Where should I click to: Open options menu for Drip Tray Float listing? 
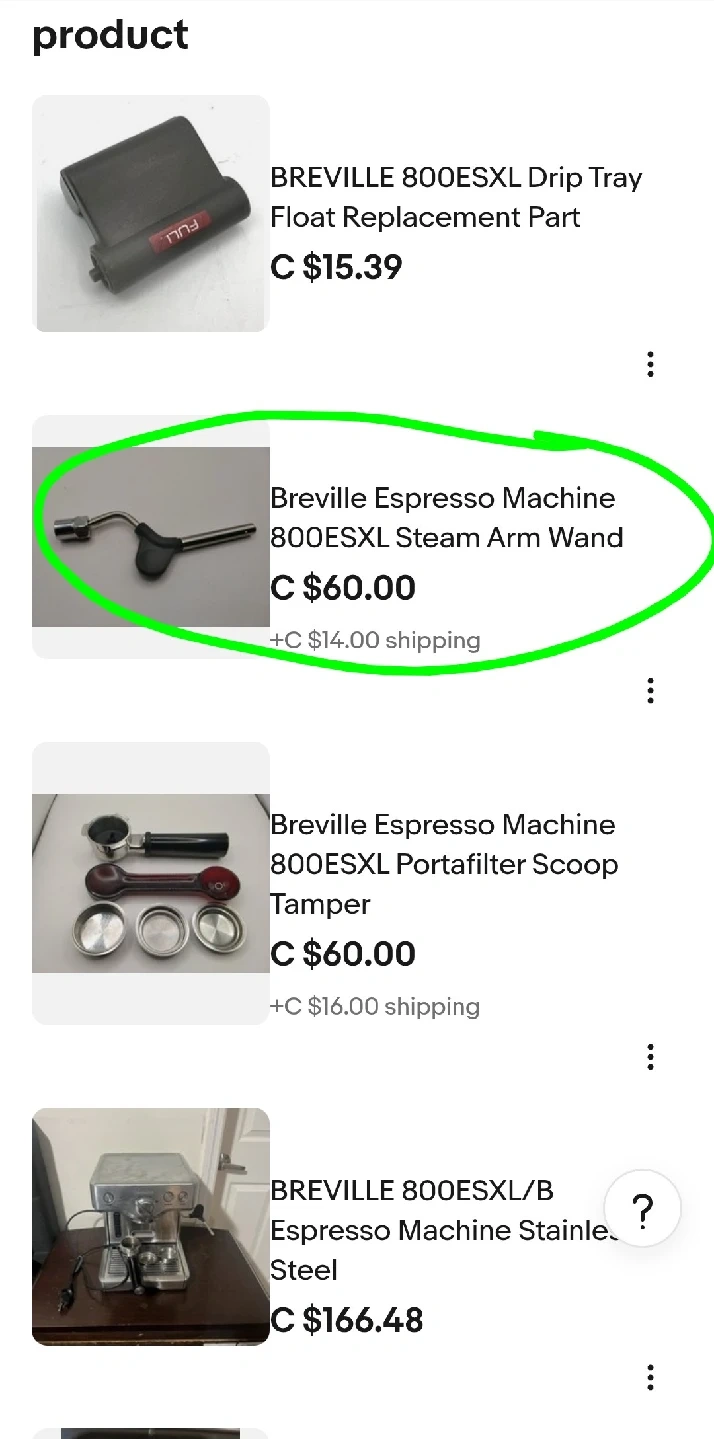pos(650,364)
